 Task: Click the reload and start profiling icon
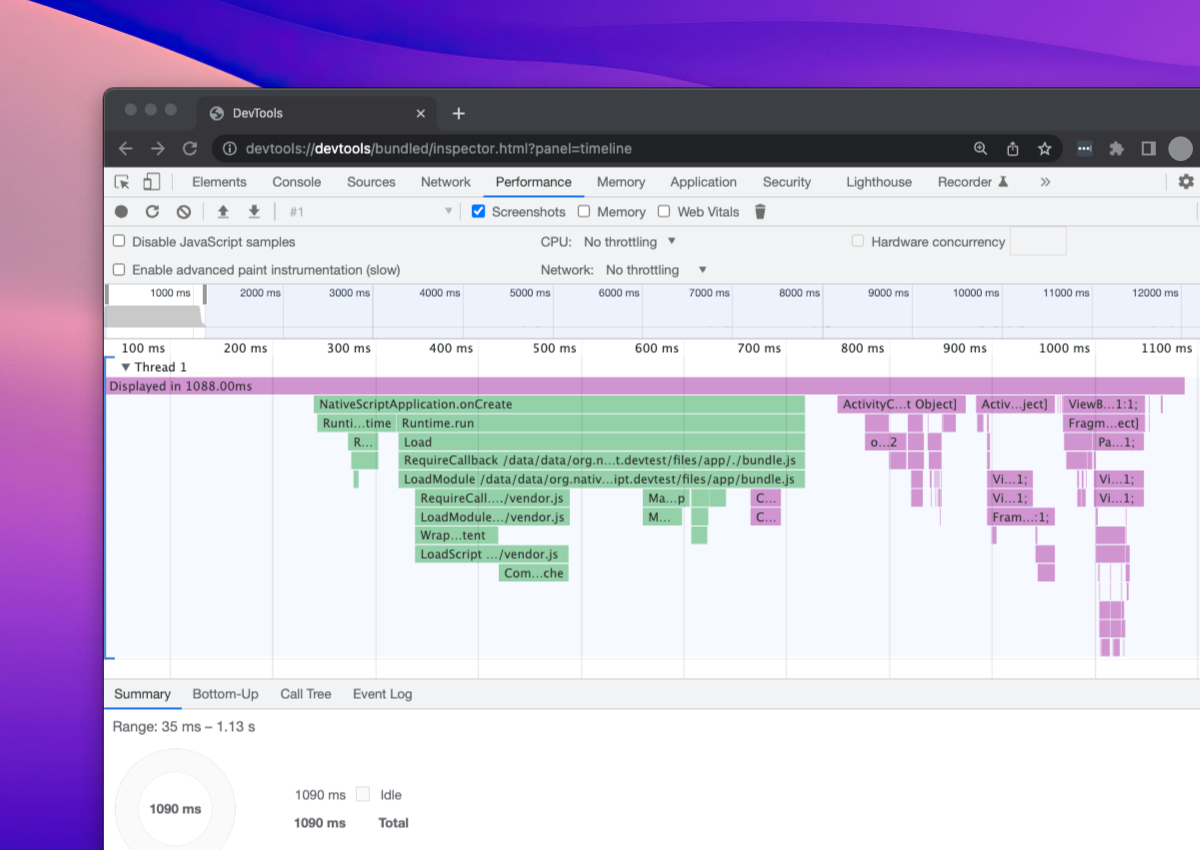click(152, 212)
